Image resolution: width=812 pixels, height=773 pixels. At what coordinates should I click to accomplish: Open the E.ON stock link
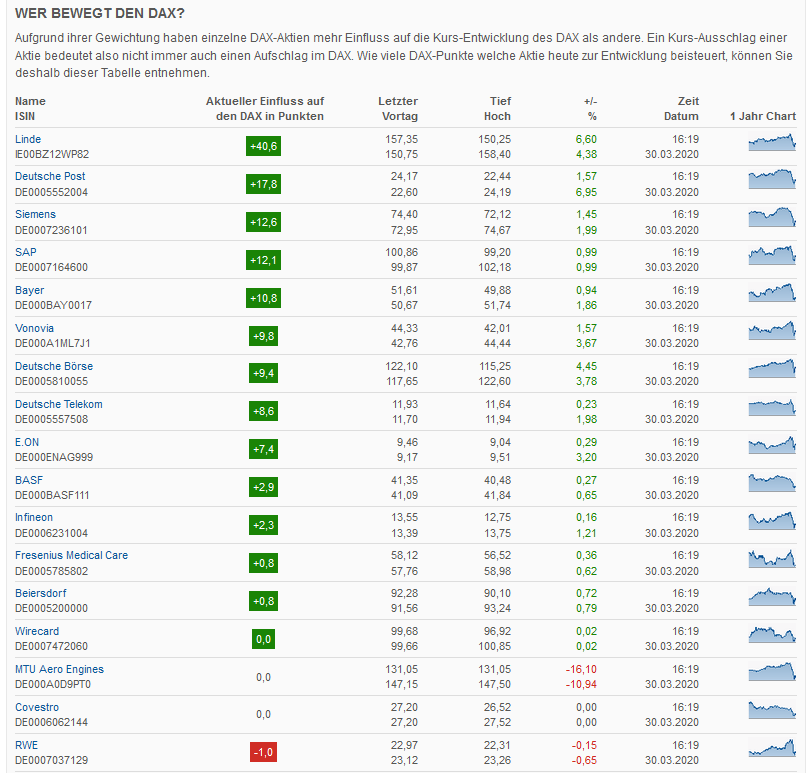27,442
